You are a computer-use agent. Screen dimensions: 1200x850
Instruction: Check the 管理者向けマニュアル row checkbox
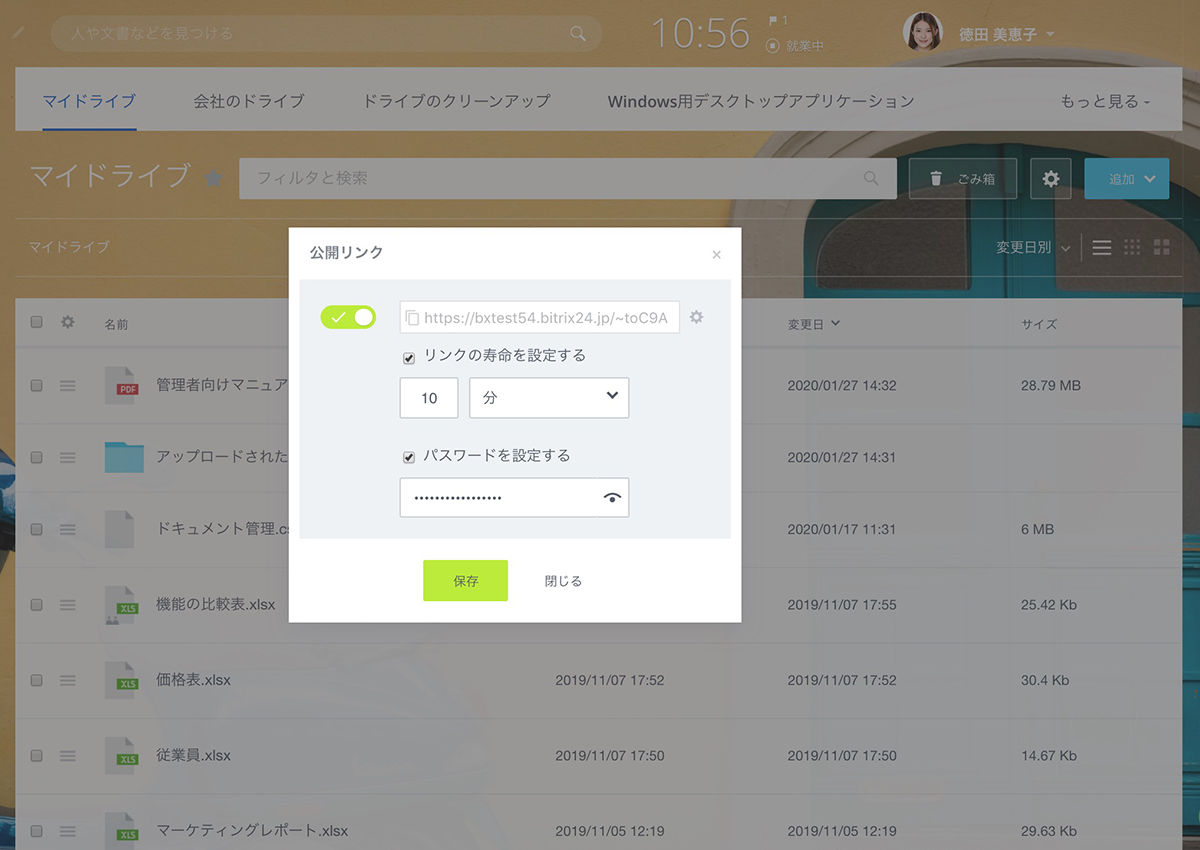[x=37, y=385]
